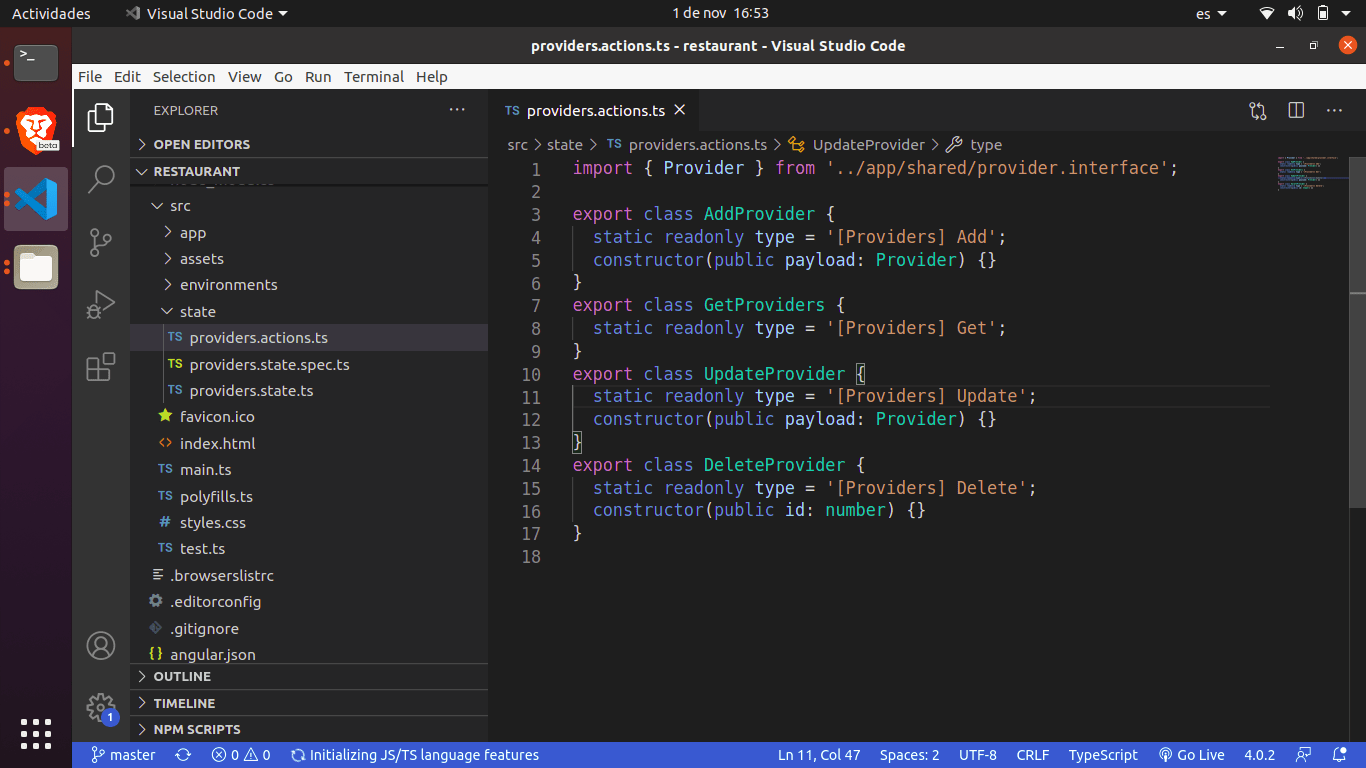Open the Source Control view
The width and height of the screenshot is (1366, 768).
click(x=101, y=242)
